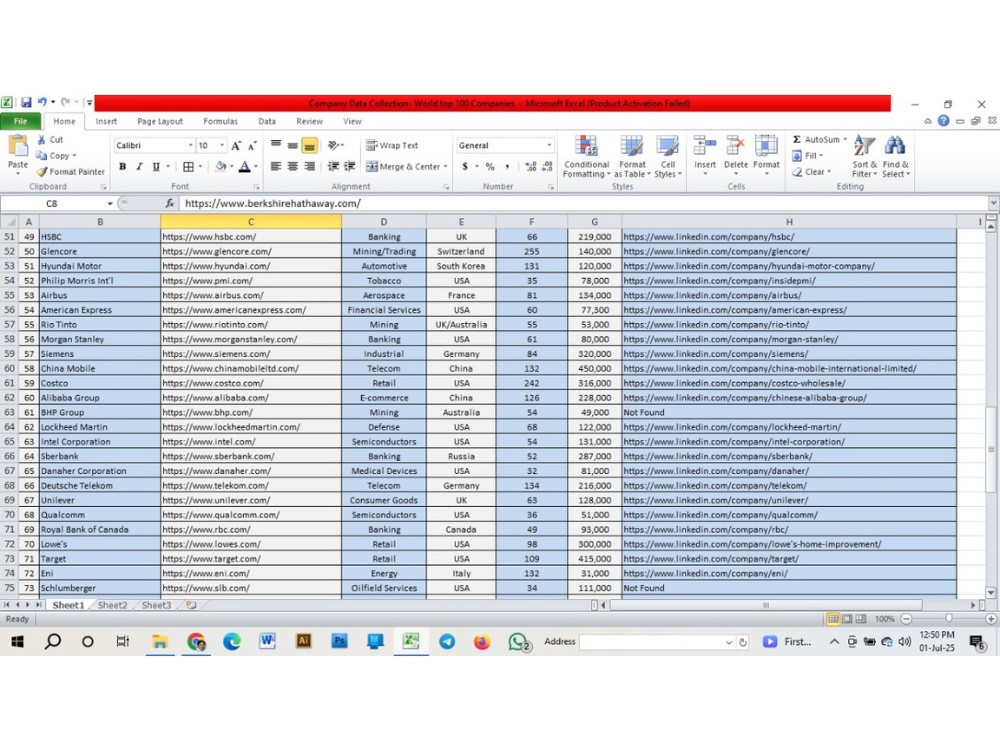The width and height of the screenshot is (1000, 750).
Task: Switch to the Data tab
Action: point(267,121)
